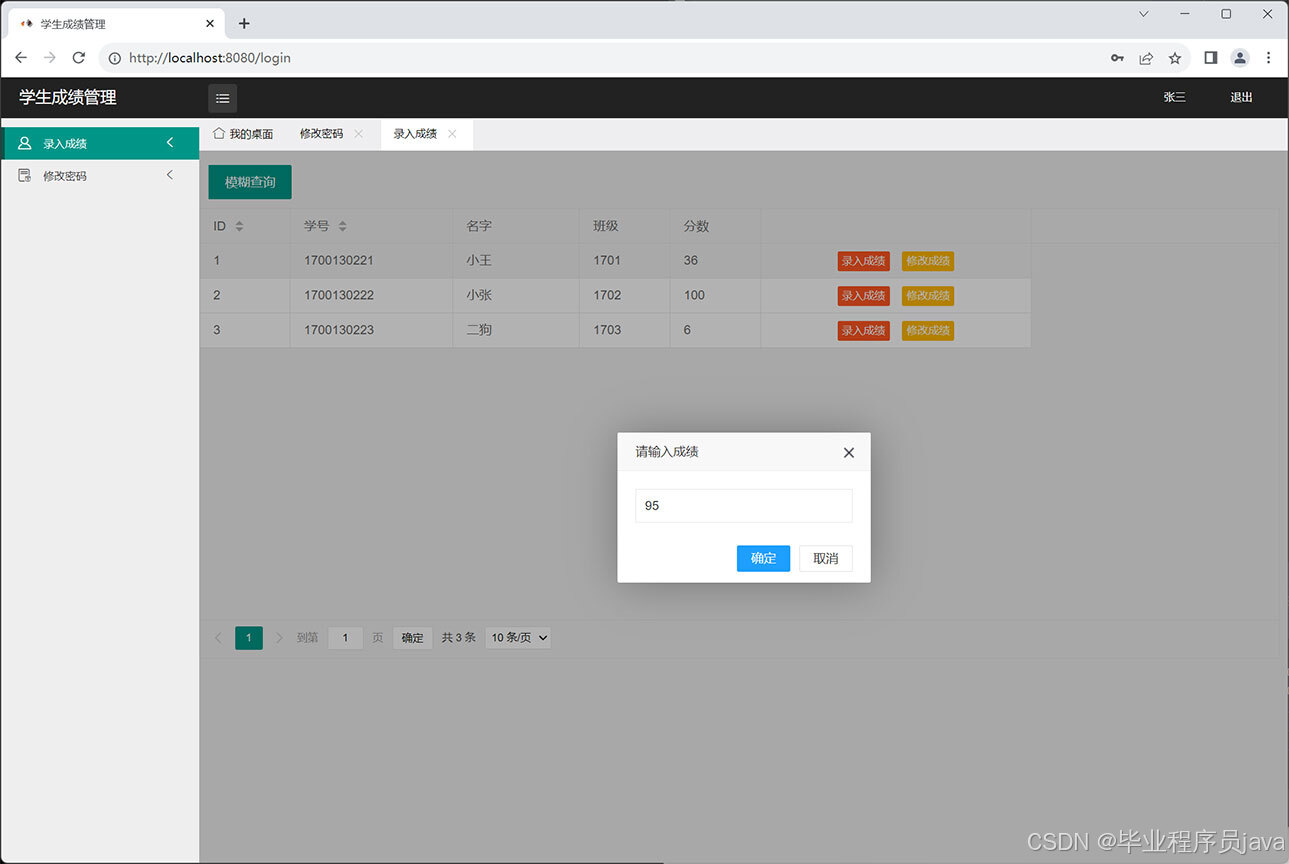
Task: Open the 10 条/页 page size dropdown
Action: [x=518, y=638]
